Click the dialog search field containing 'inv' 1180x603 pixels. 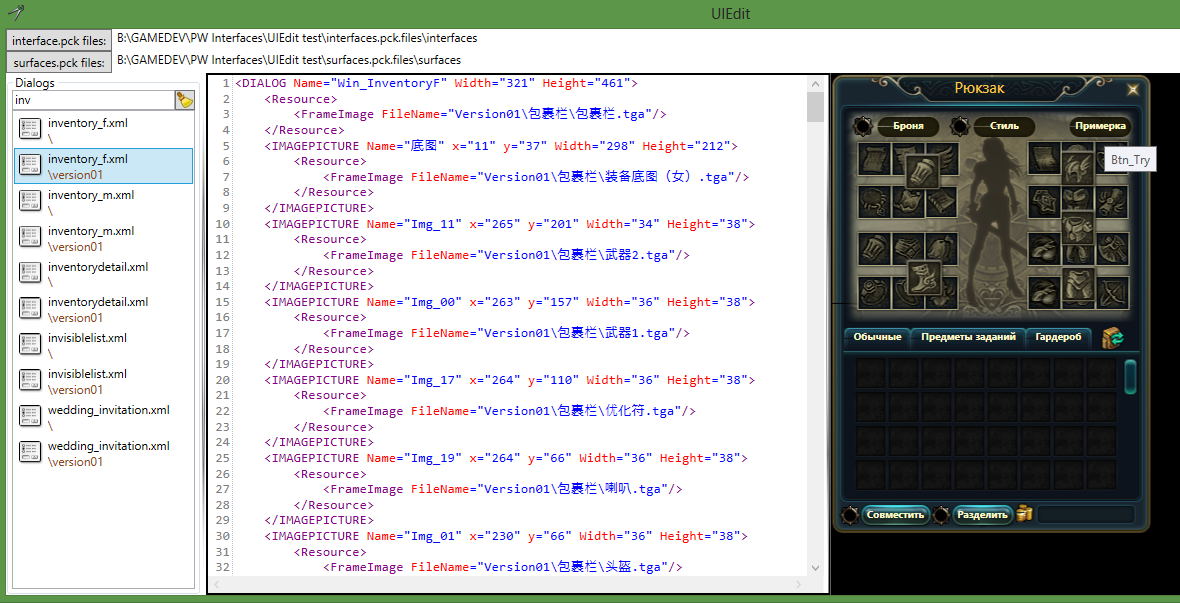(x=92, y=100)
